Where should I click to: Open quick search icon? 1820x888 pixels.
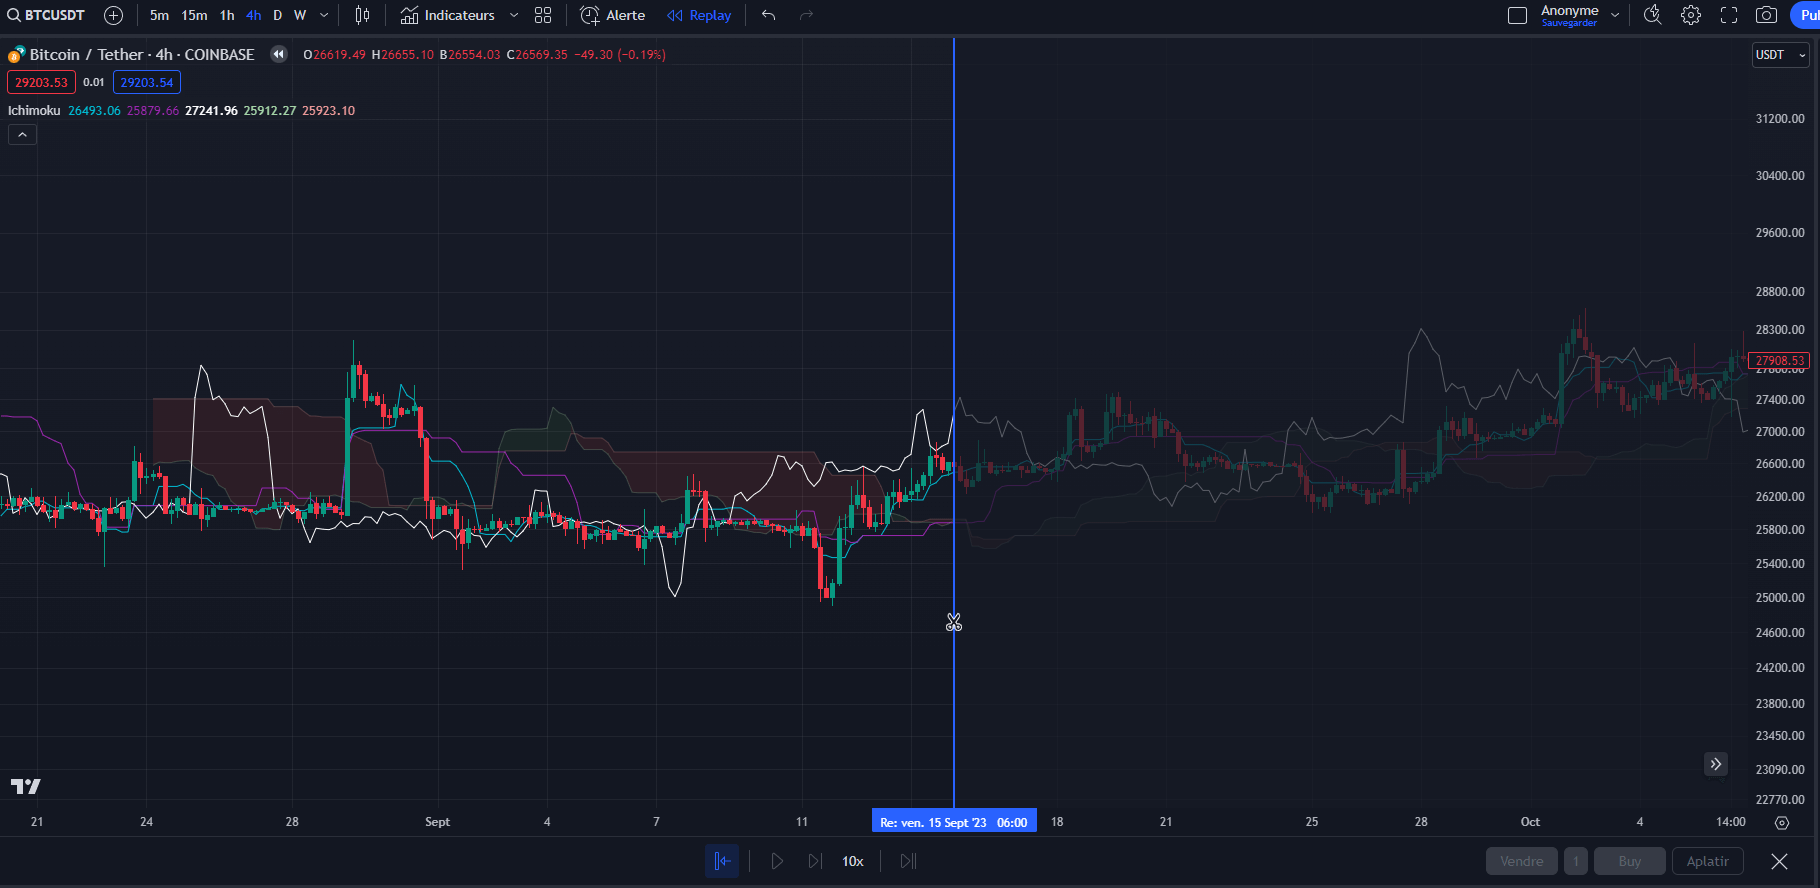click(1653, 15)
